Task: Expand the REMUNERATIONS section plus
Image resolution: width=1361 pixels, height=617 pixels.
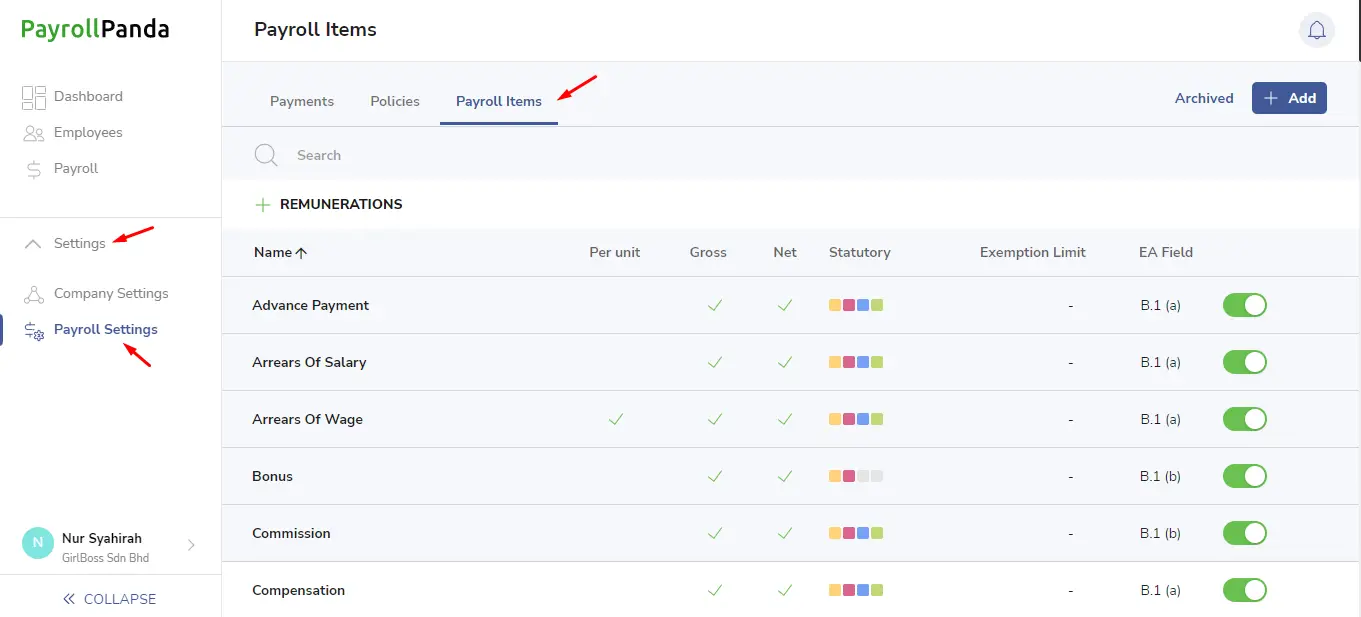Action: pos(263,204)
